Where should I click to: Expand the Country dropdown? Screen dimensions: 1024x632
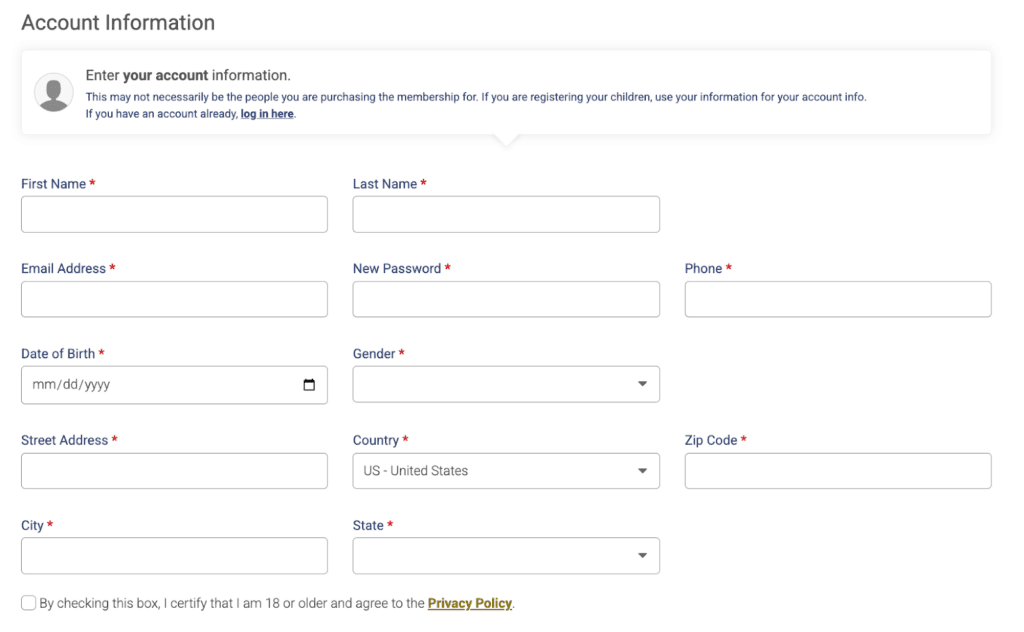[505, 471]
